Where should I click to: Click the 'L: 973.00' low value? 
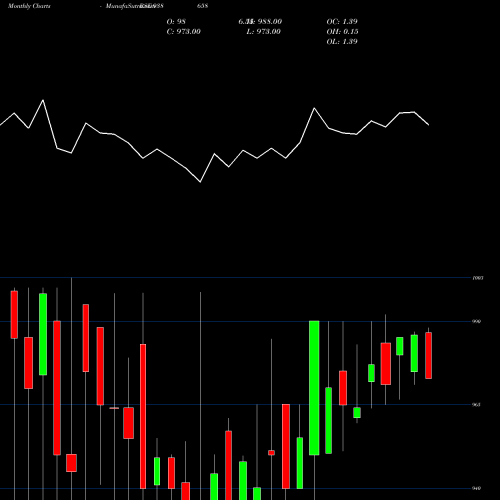(264, 32)
